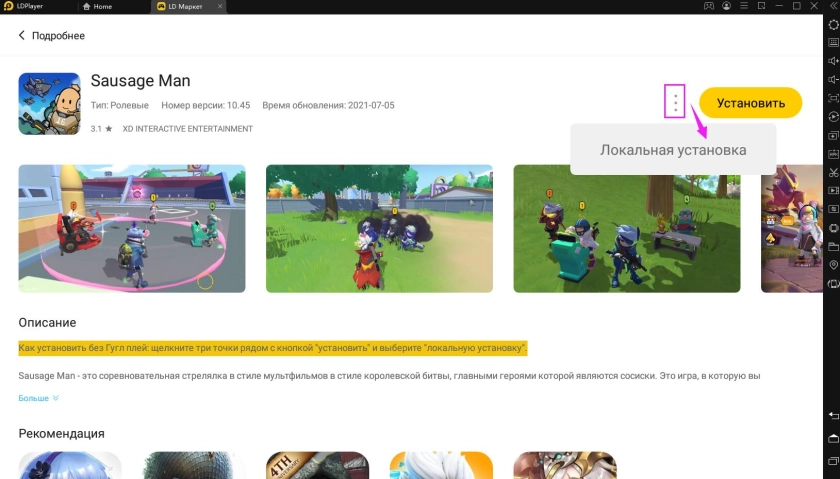Open first screenshot with pink circle arena
This screenshot has height=479, width=840.
(x=132, y=229)
